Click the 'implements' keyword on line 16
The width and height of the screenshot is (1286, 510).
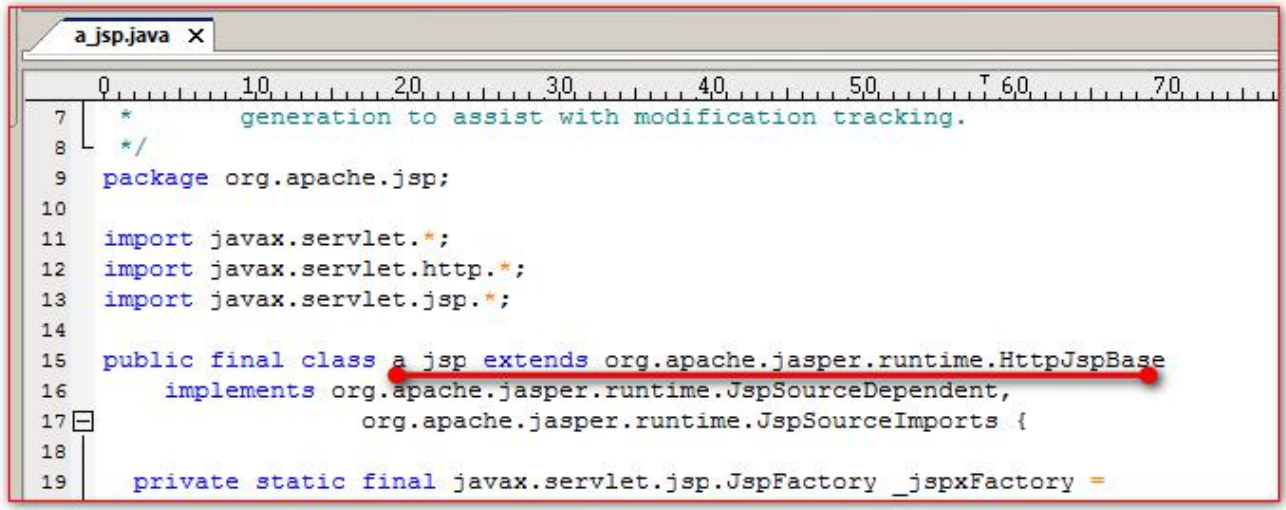click(x=239, y=390)
